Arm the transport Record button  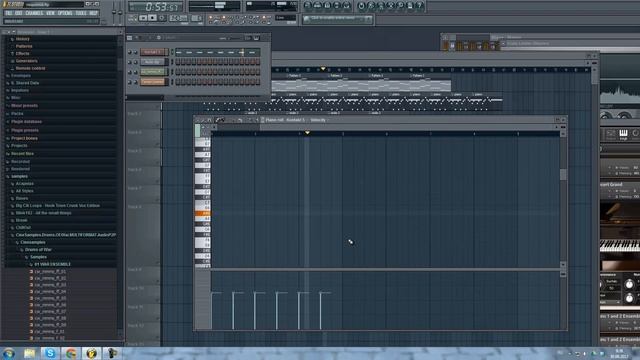point(162,18)
